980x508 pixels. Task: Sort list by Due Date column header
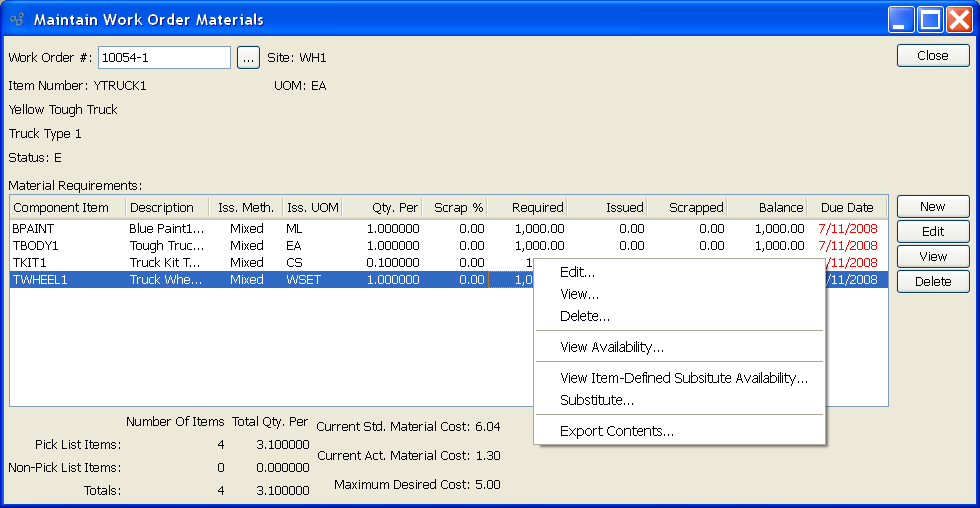(x=846, y=208)
